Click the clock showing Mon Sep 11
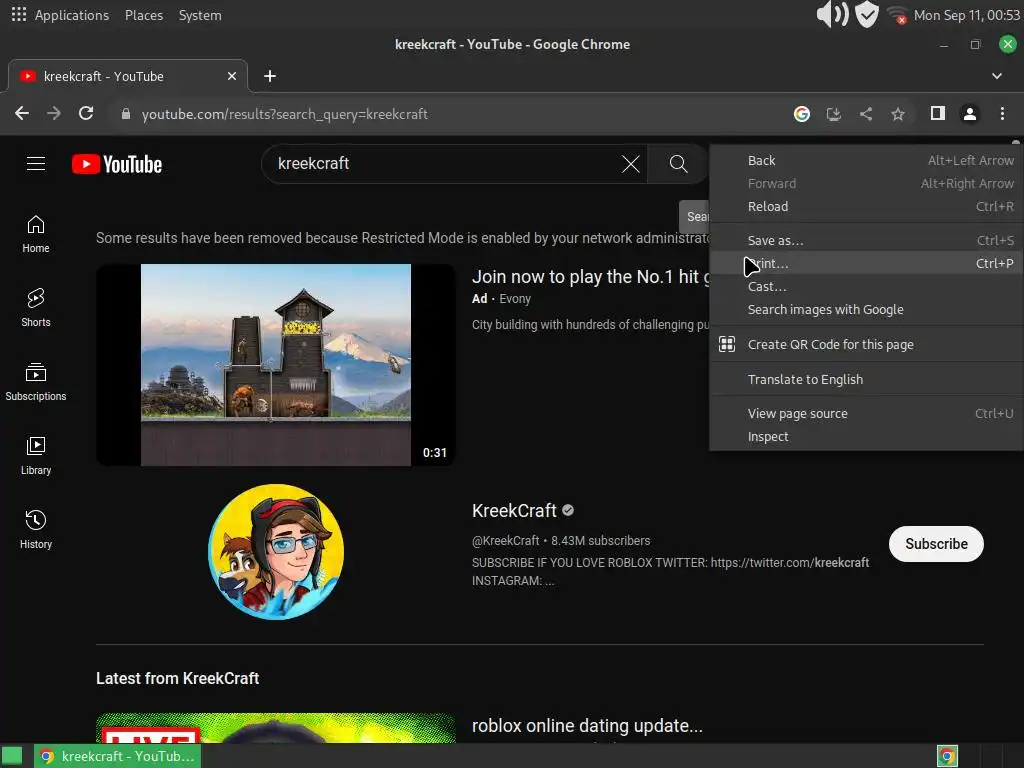This screenshot has height=768, width=1024. 967,15
